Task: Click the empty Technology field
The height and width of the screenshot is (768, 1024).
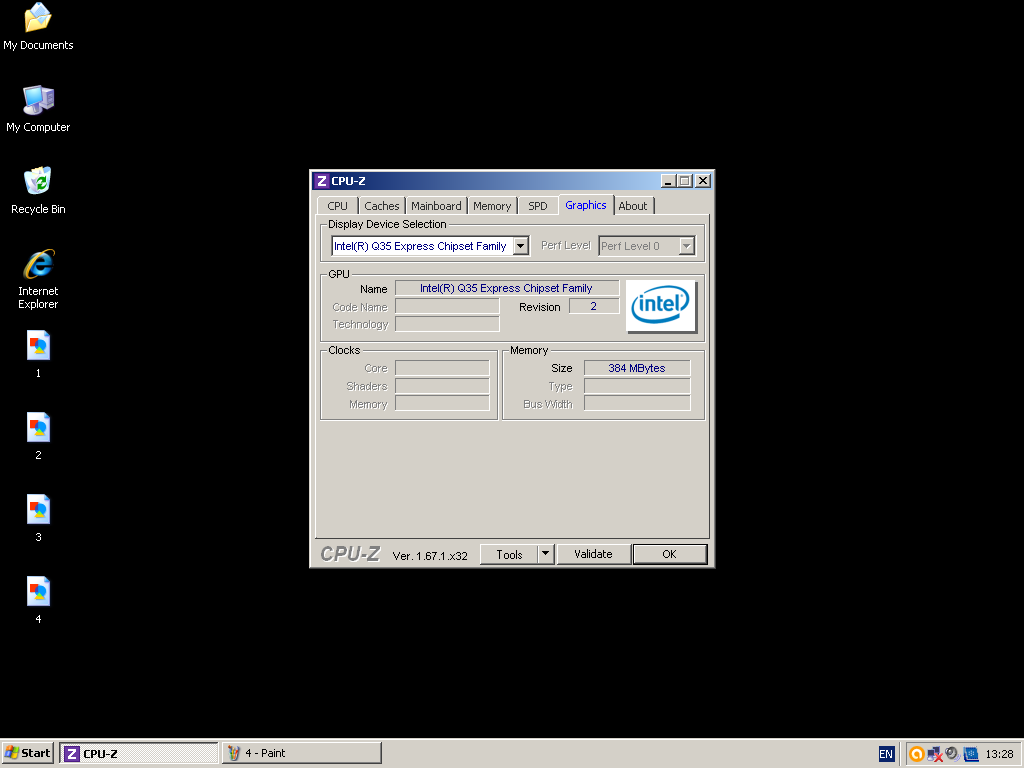Action: (x=447, y=324)
